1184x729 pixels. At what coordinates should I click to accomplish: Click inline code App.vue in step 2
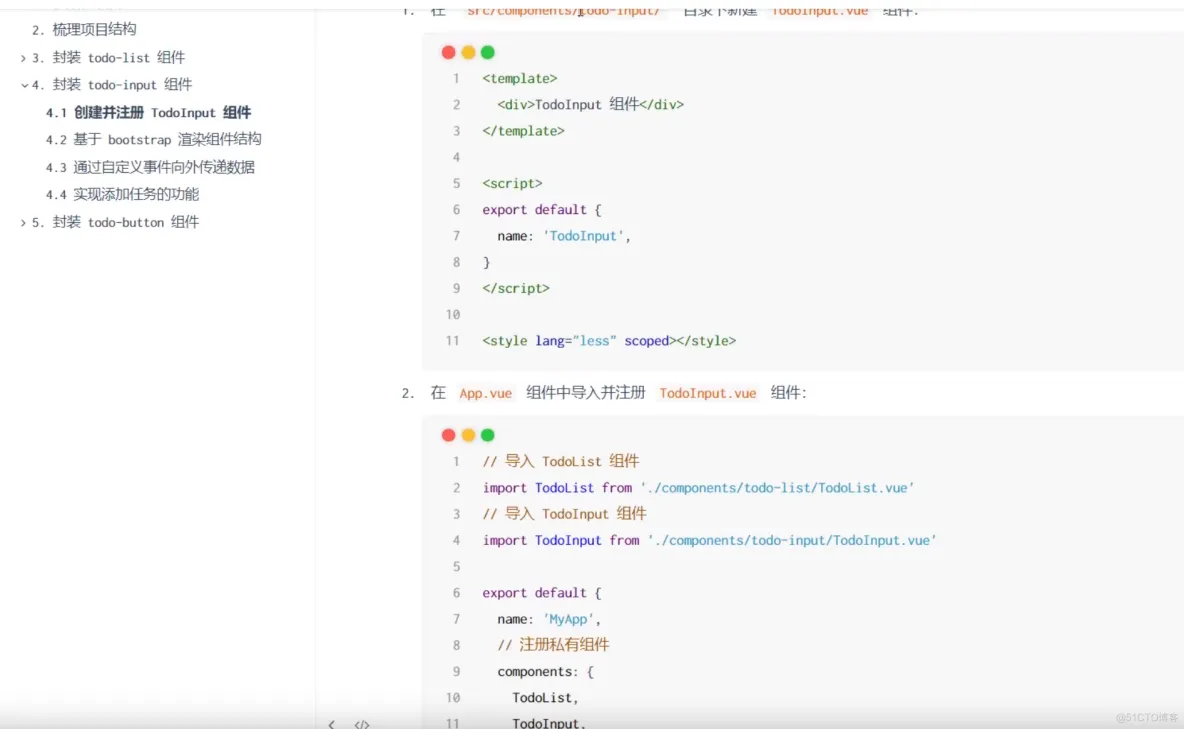click(486, 394)
